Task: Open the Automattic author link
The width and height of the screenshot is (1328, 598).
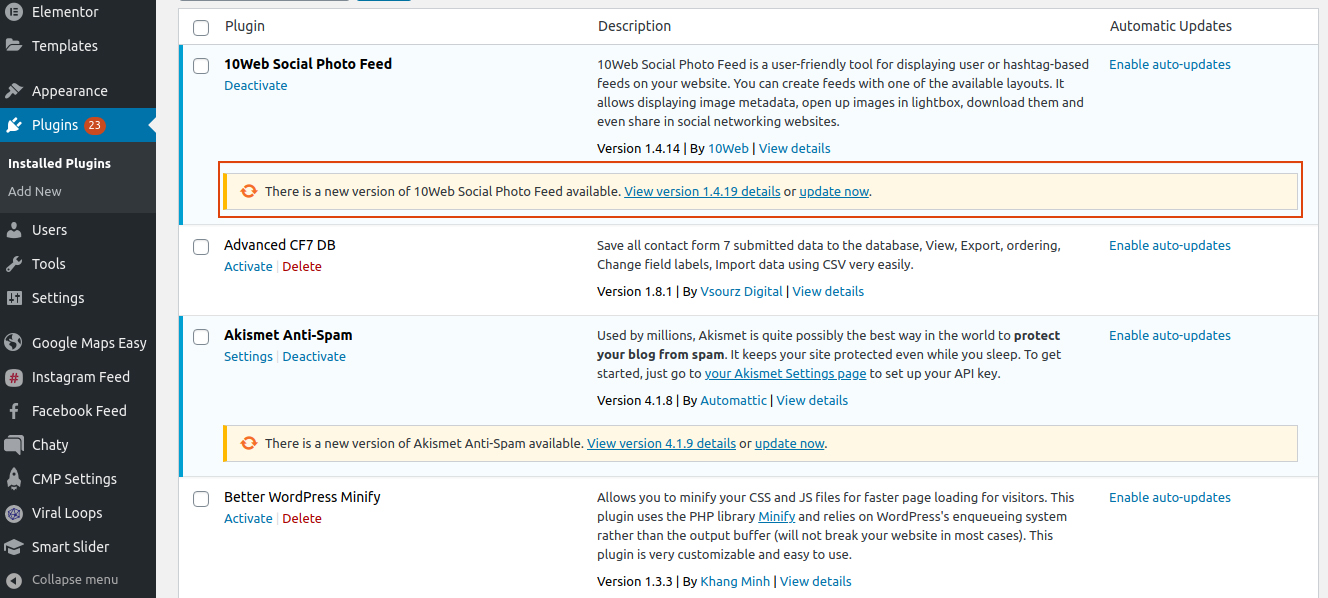Action: pyautogui.click(x=734, y=400)
